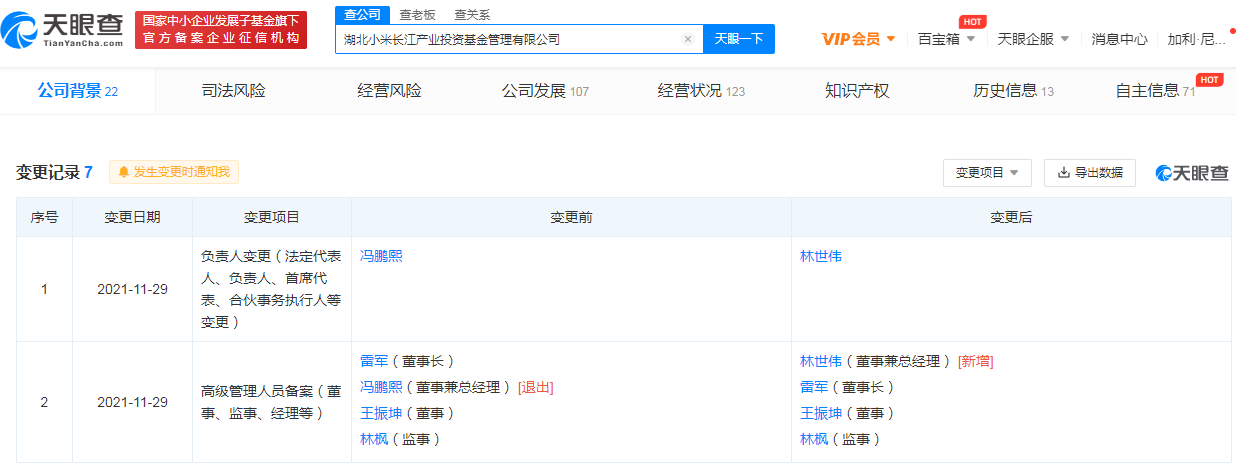The image size is (1236, 463).
Task: Open 林枫 link in 变更后 column
Action: pyautogui.click(x=814, y=439)
